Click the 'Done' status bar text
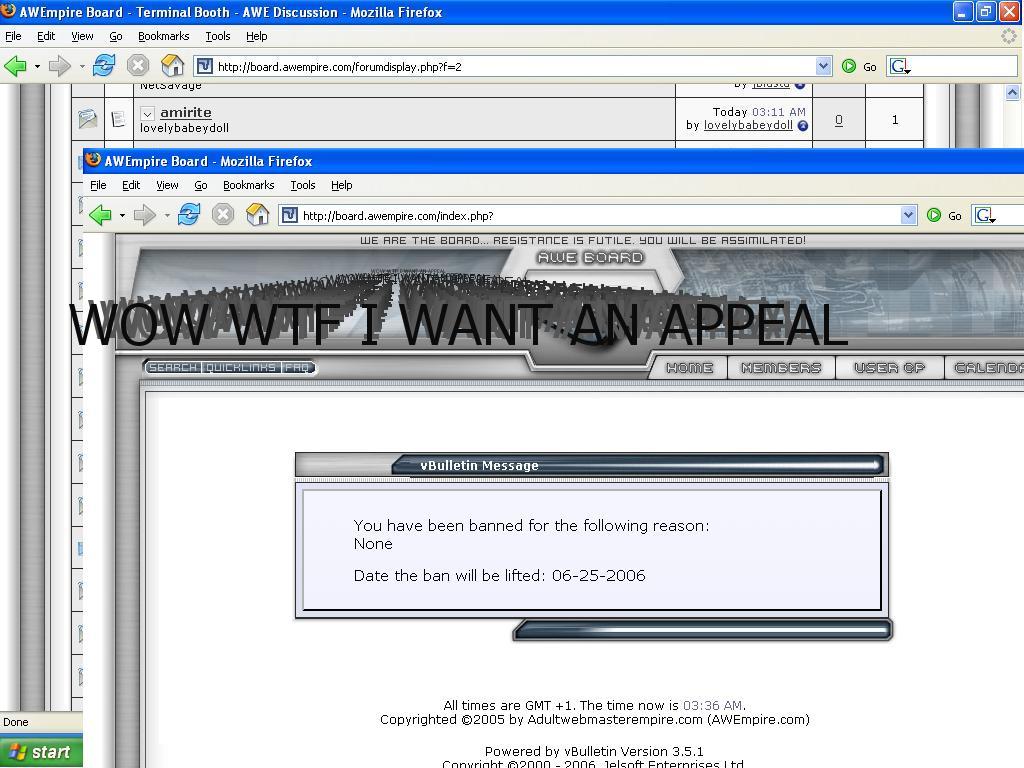 16,722
